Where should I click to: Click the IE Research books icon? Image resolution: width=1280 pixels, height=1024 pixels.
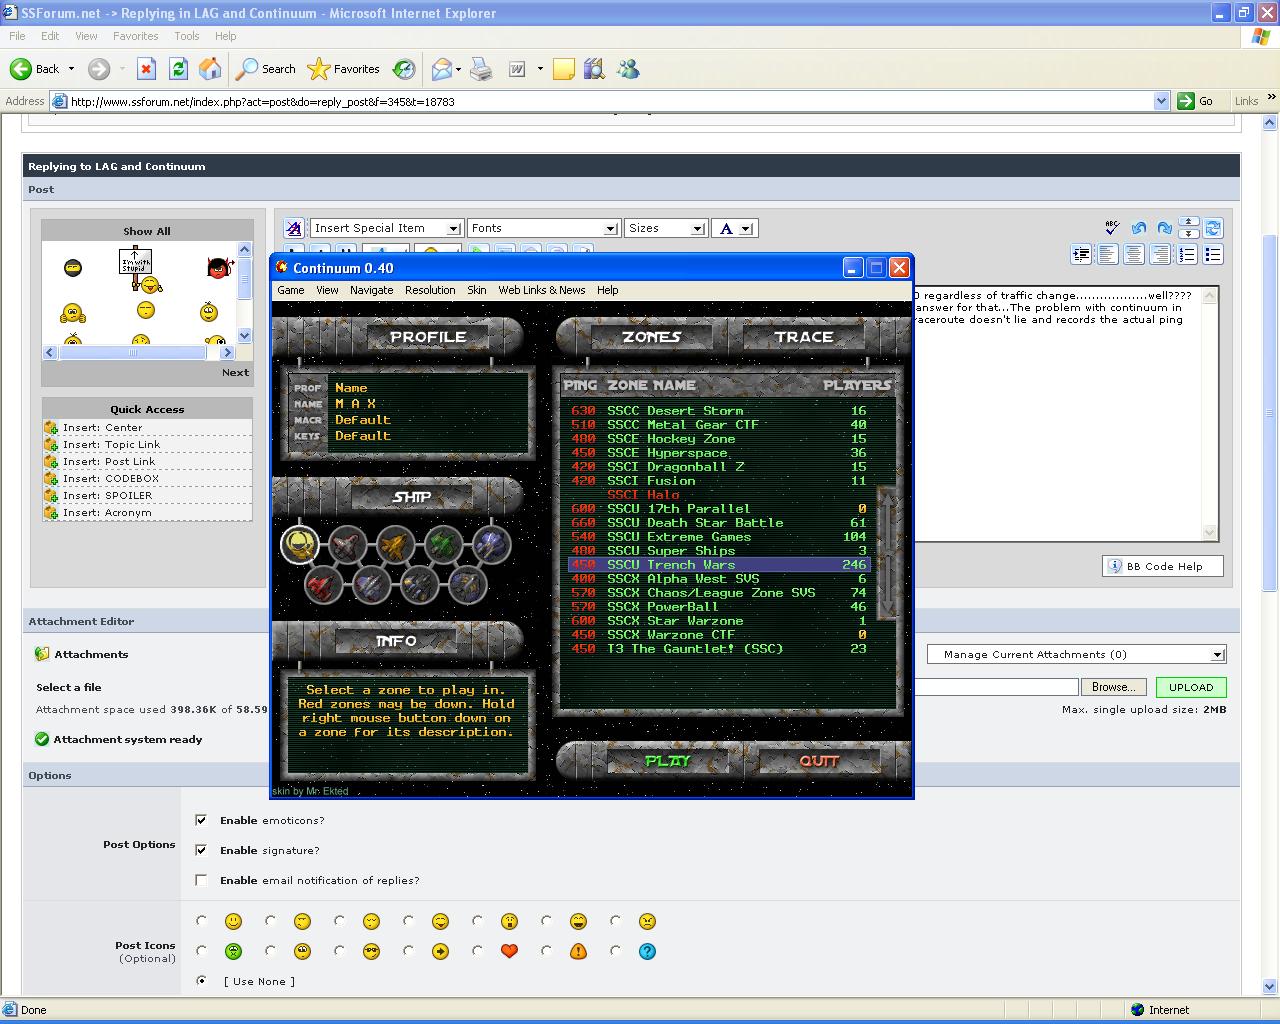coord(594,69)
